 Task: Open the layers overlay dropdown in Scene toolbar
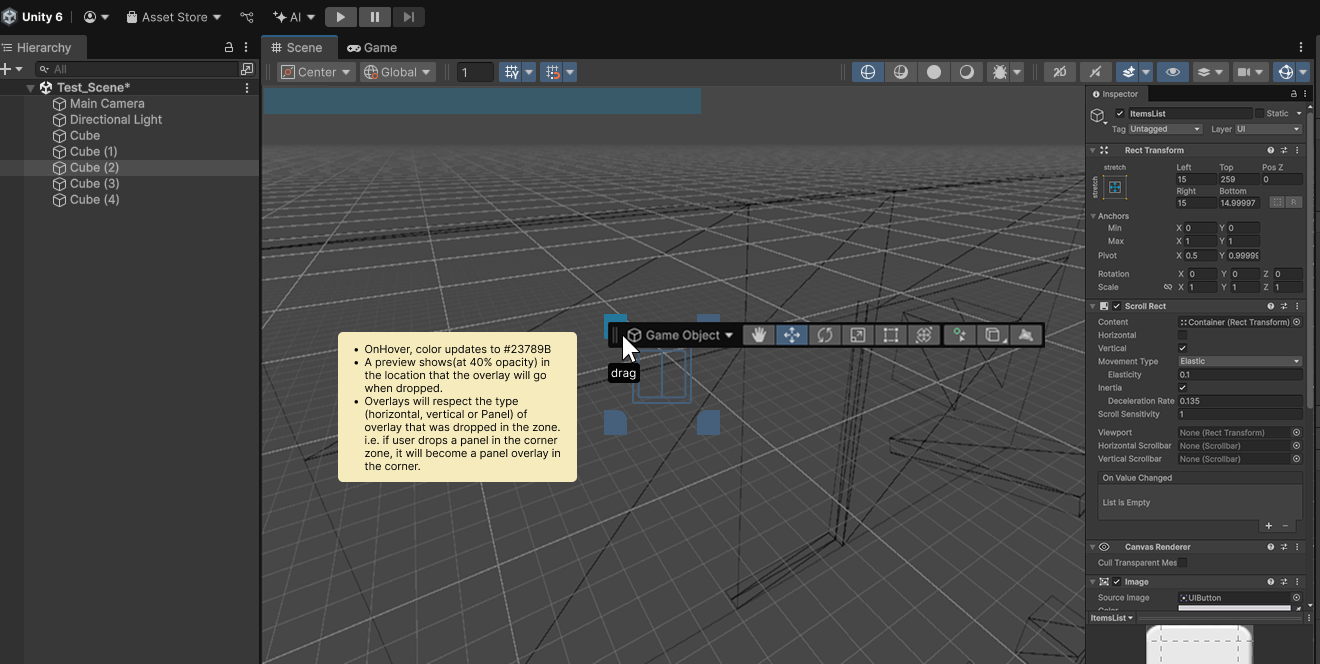1210,72
